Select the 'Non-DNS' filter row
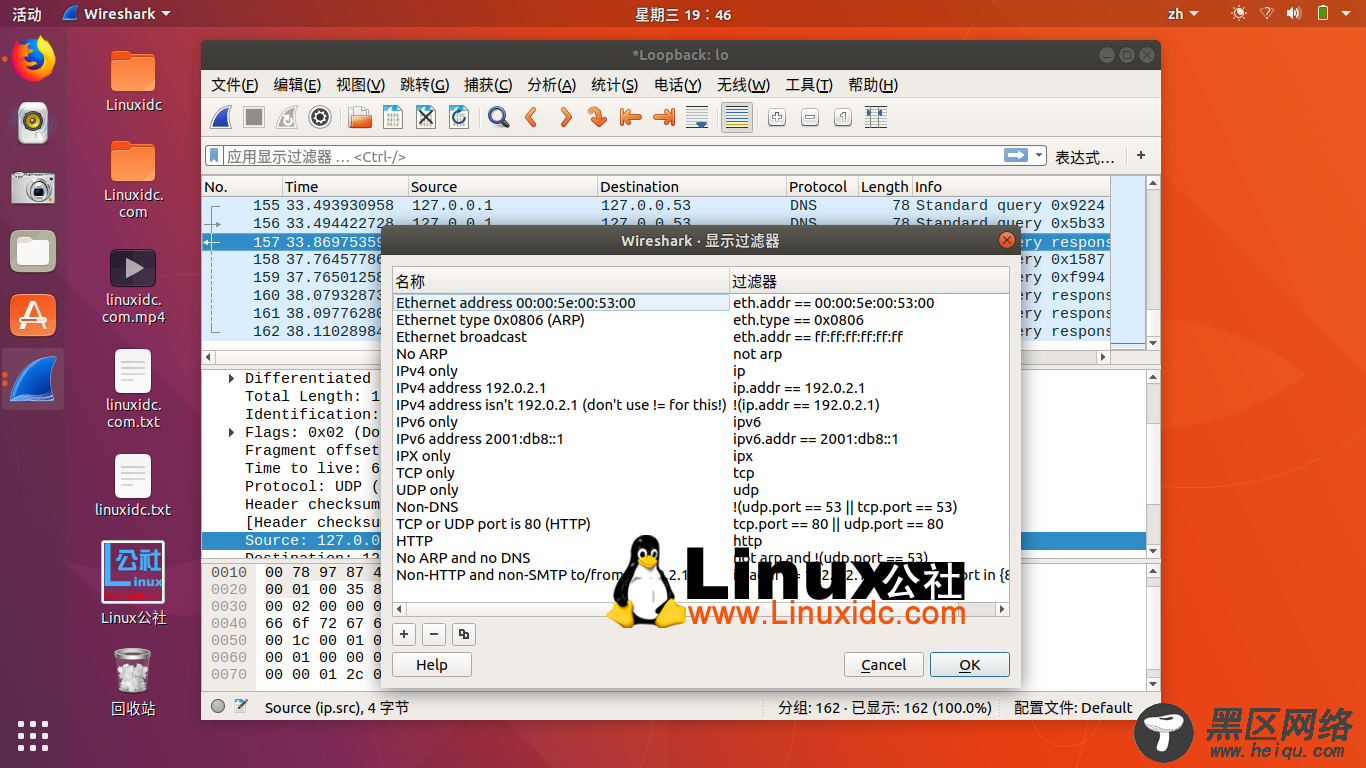This screenshot has width=1366, height=768. pos(701,507)
